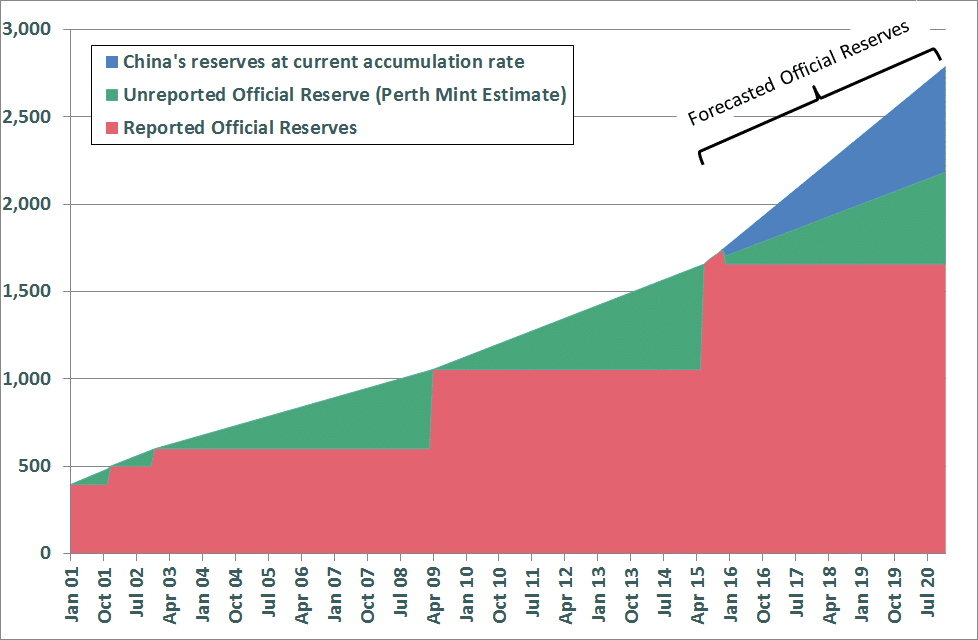Click the "Jan 13" x-axis label
This screenshot has width=978, height=640.
[599, 594]
